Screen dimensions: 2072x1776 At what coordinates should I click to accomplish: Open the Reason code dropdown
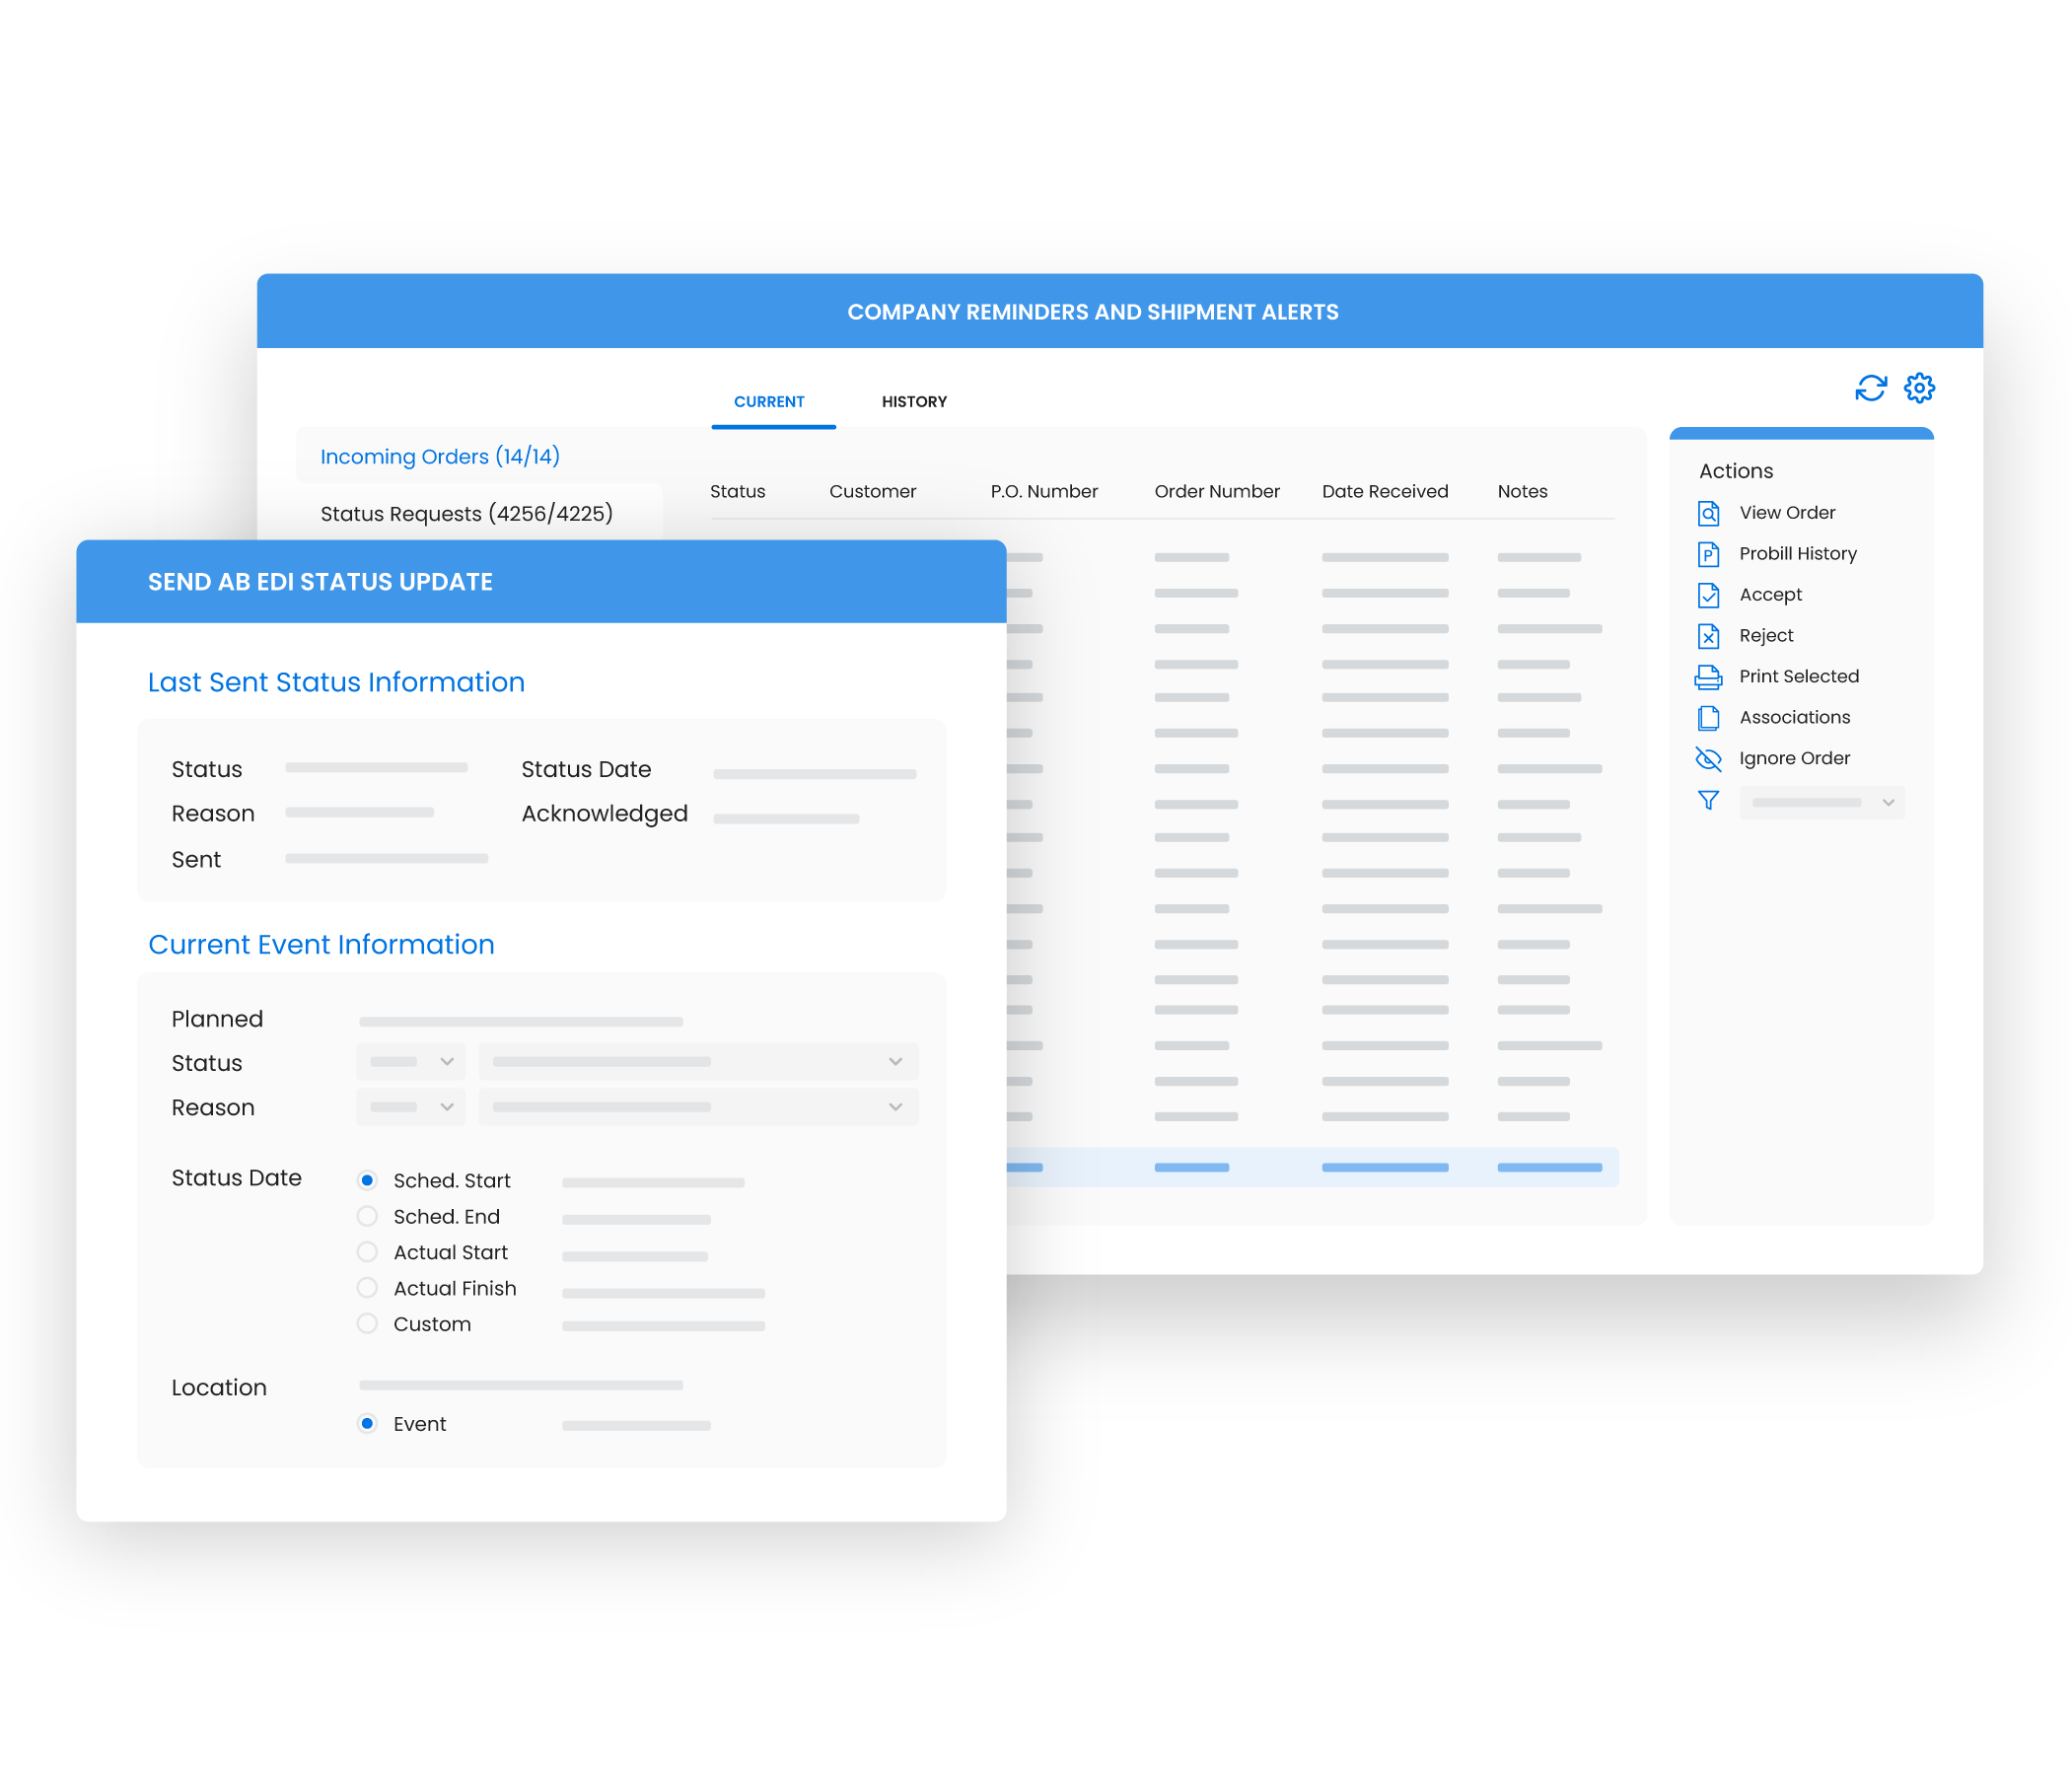coord(411,1106)
